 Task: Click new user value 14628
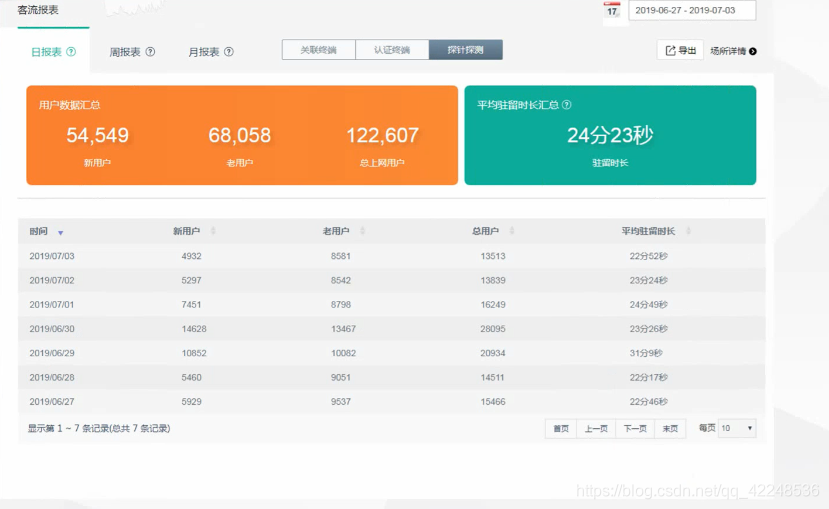194,329
